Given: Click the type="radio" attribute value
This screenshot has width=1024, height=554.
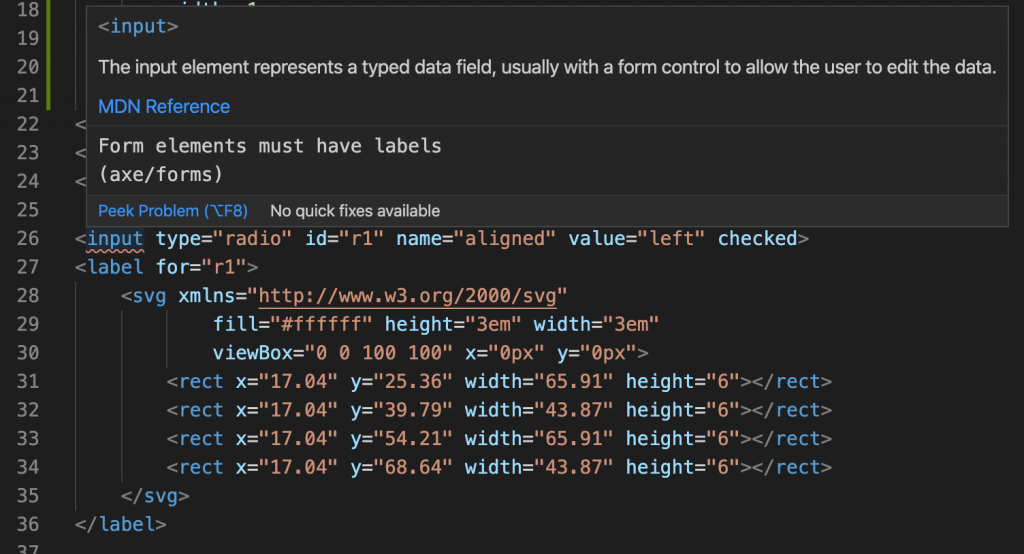Looking at the screenshot, I should pos(223,238).
